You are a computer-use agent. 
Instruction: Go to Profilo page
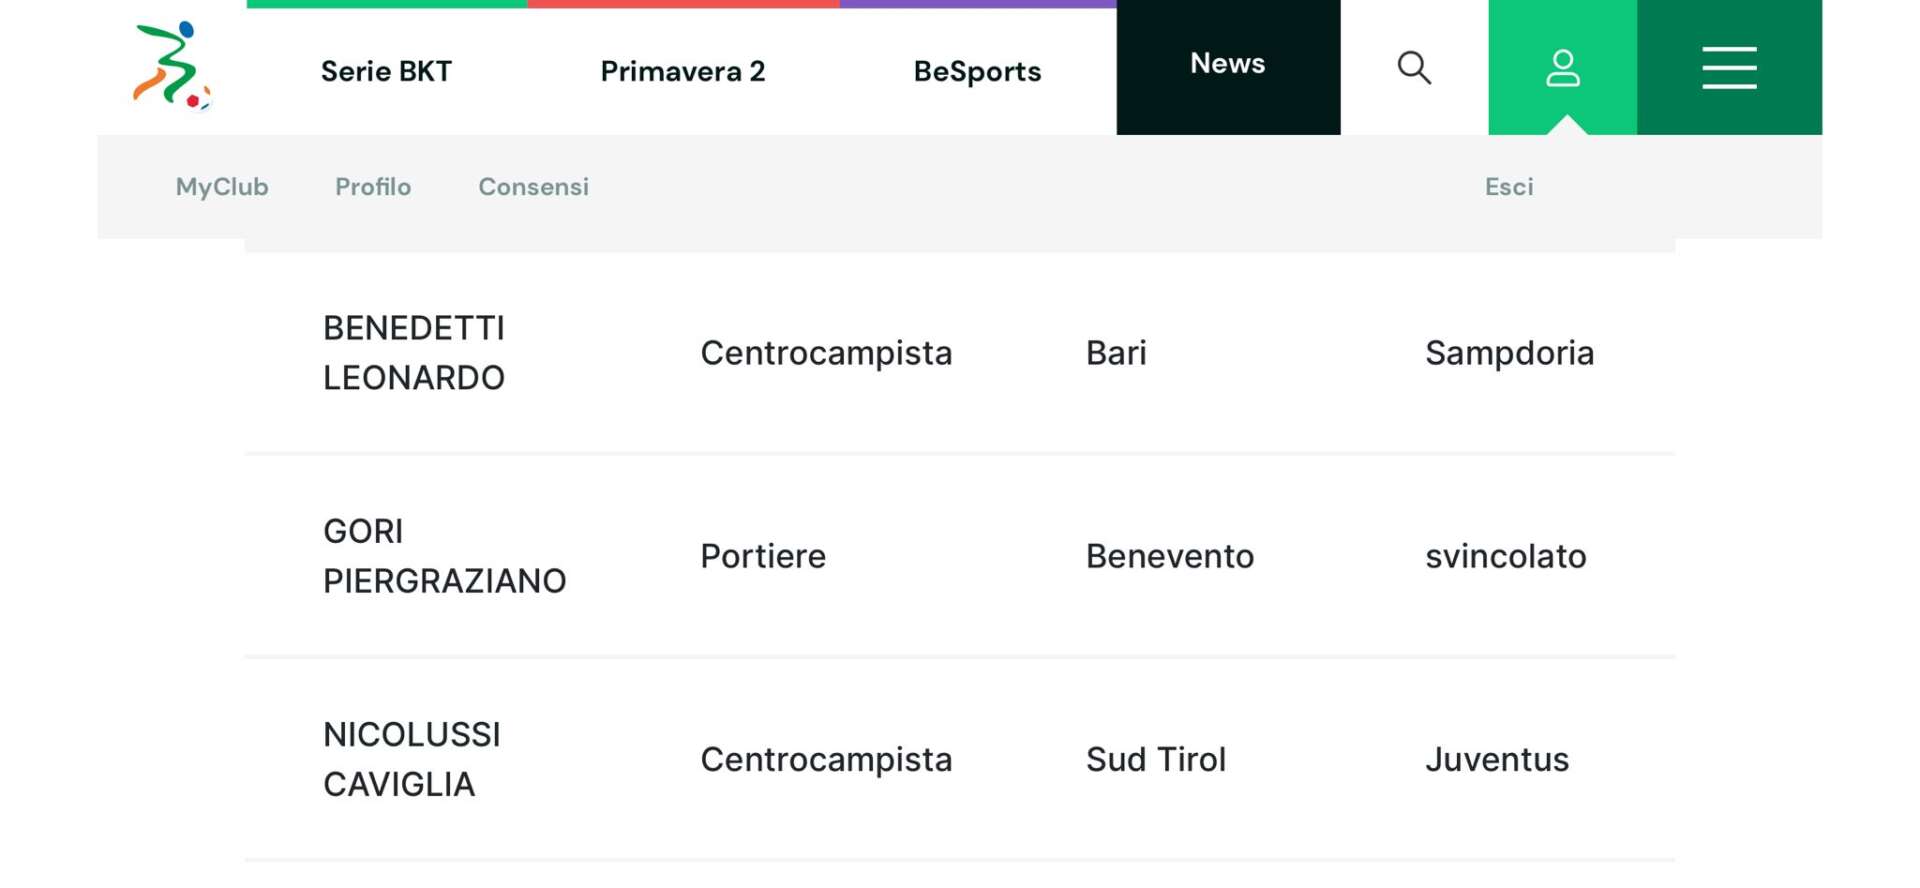point(373,187)
